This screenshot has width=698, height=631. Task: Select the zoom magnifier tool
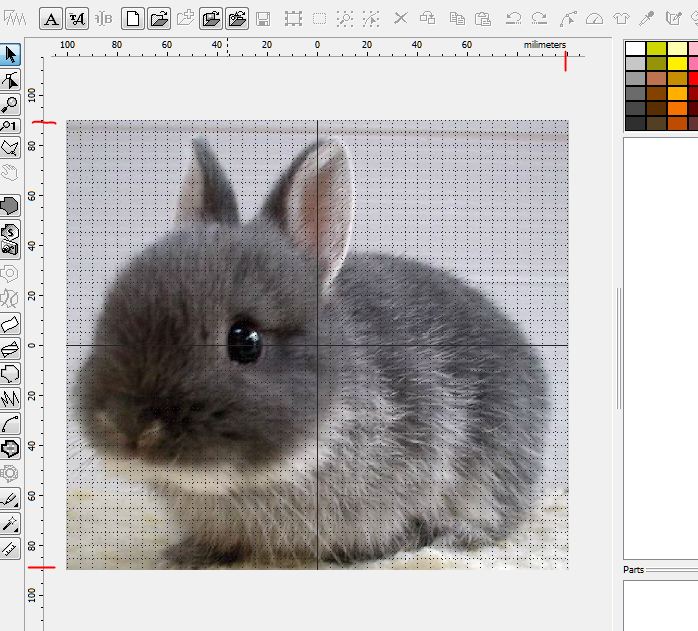tap(10, 103)
